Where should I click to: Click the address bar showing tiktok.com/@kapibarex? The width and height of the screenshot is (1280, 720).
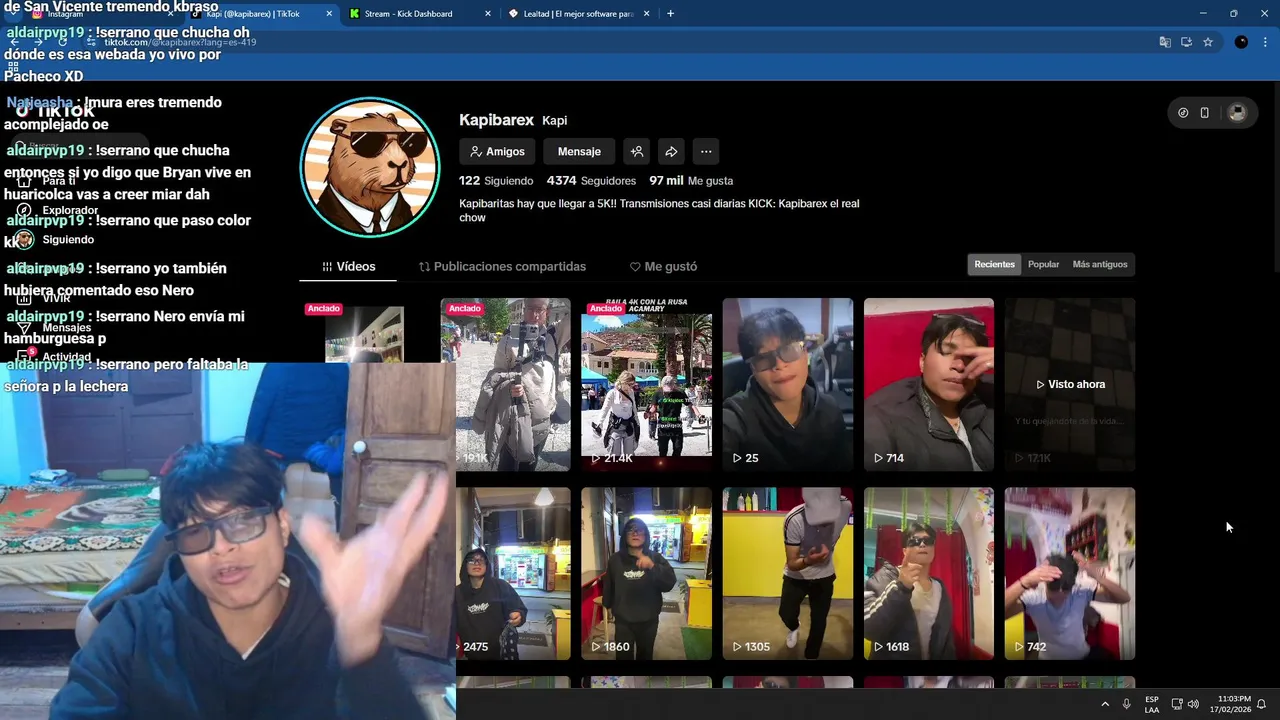coord(620,42)
